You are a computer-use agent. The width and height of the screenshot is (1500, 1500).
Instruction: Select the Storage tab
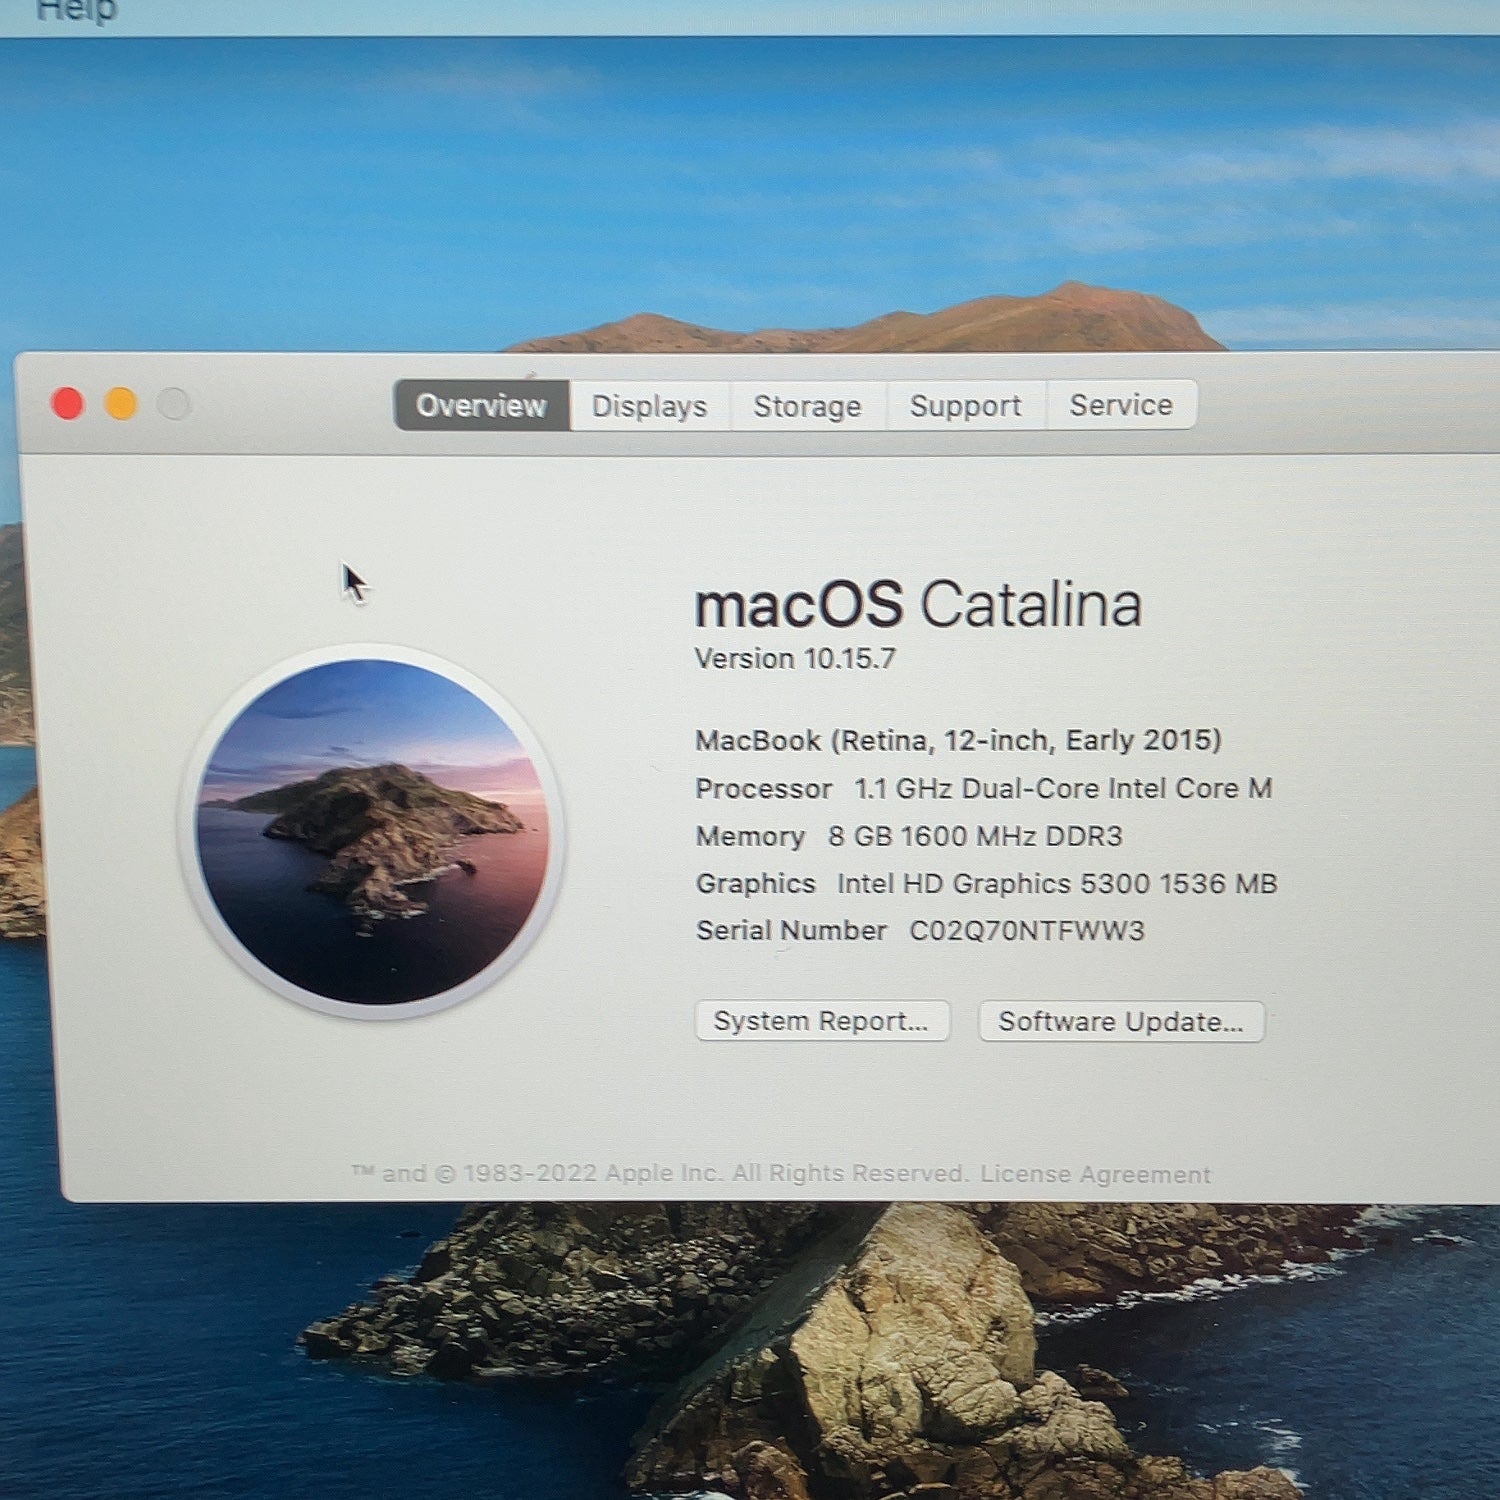[x=808, y=405]
